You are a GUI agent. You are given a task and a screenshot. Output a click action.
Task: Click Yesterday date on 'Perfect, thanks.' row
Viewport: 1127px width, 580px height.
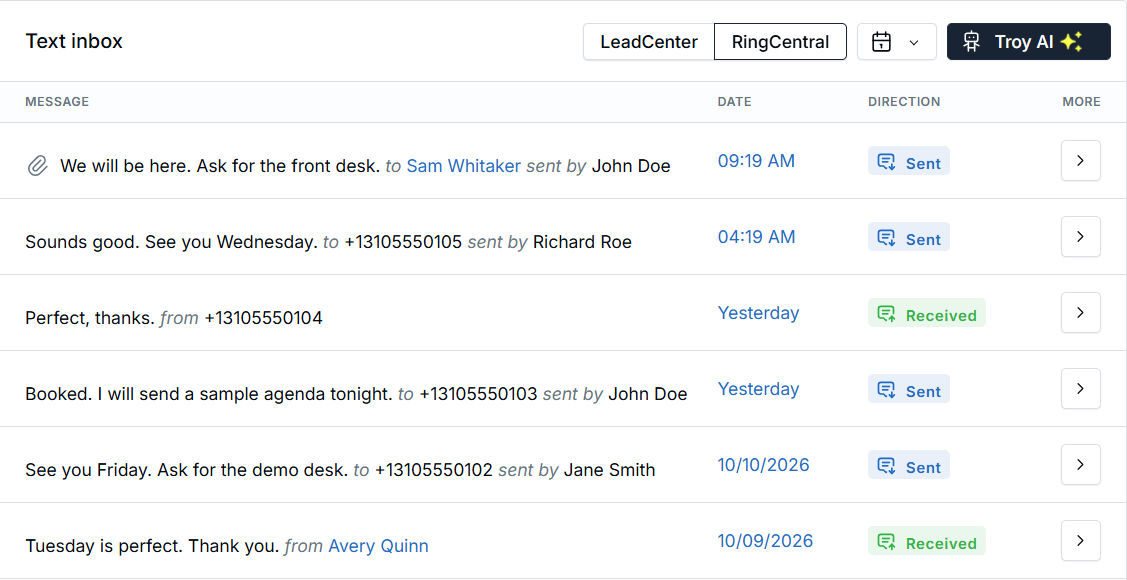[758, 313]
